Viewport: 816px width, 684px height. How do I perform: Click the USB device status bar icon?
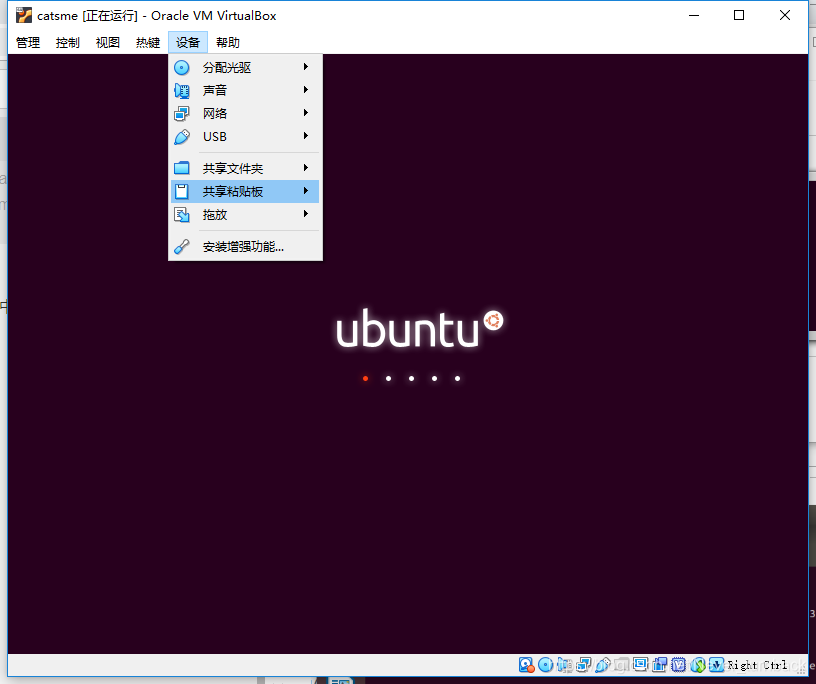(603, 665)
